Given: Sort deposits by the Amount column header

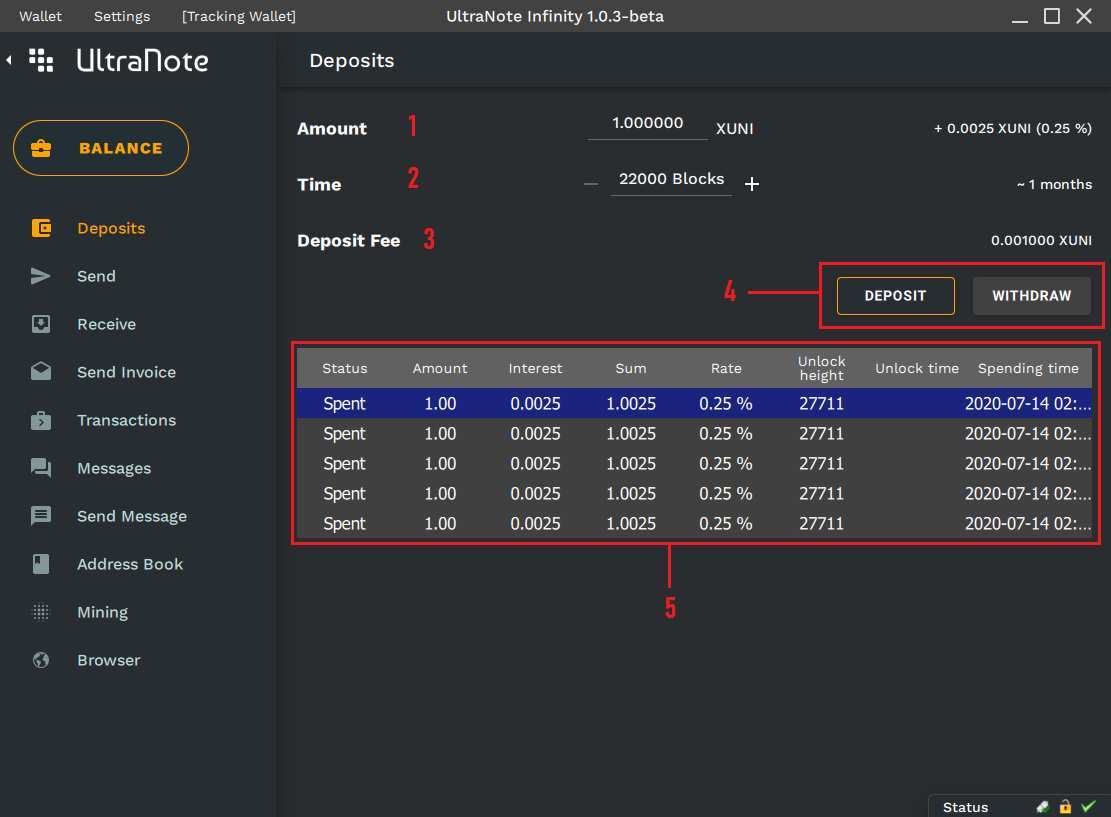Looking at the screenshot, I should click(440, 368).
